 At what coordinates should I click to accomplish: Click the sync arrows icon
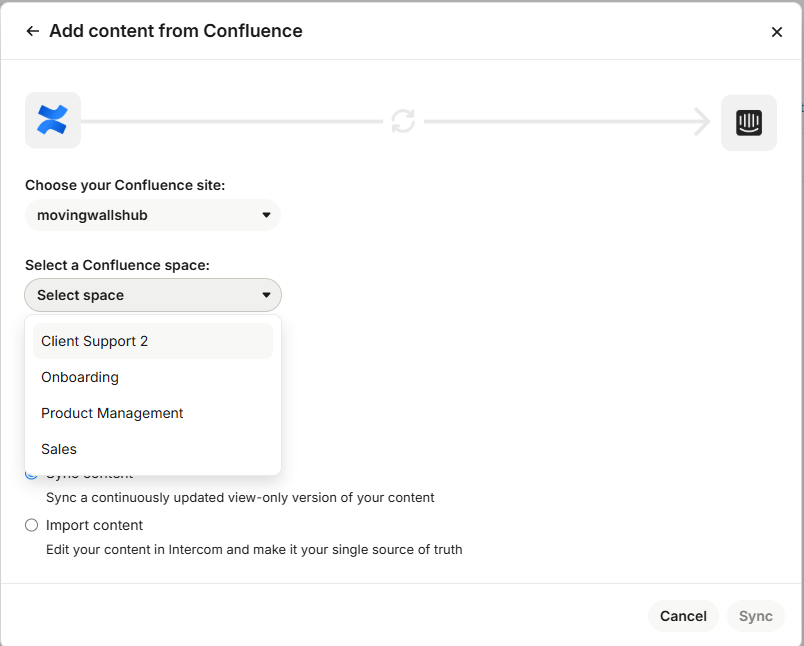403,122
